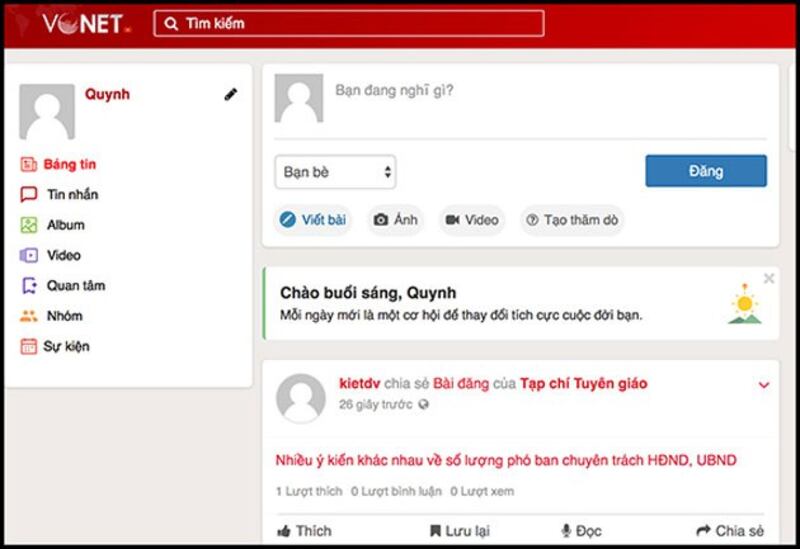Add a photo with Ảnh button
Viewport: 800px width, 549px height.
click(x=395, y=220)
